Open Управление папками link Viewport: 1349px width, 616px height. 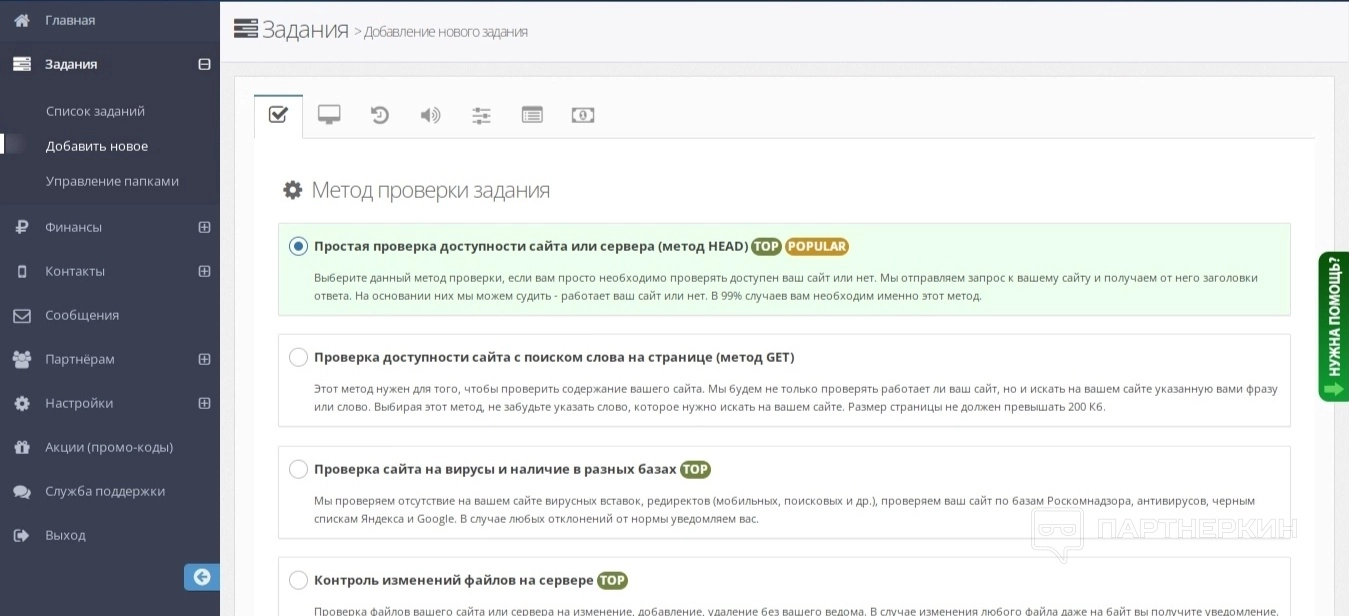click(112, 181)
